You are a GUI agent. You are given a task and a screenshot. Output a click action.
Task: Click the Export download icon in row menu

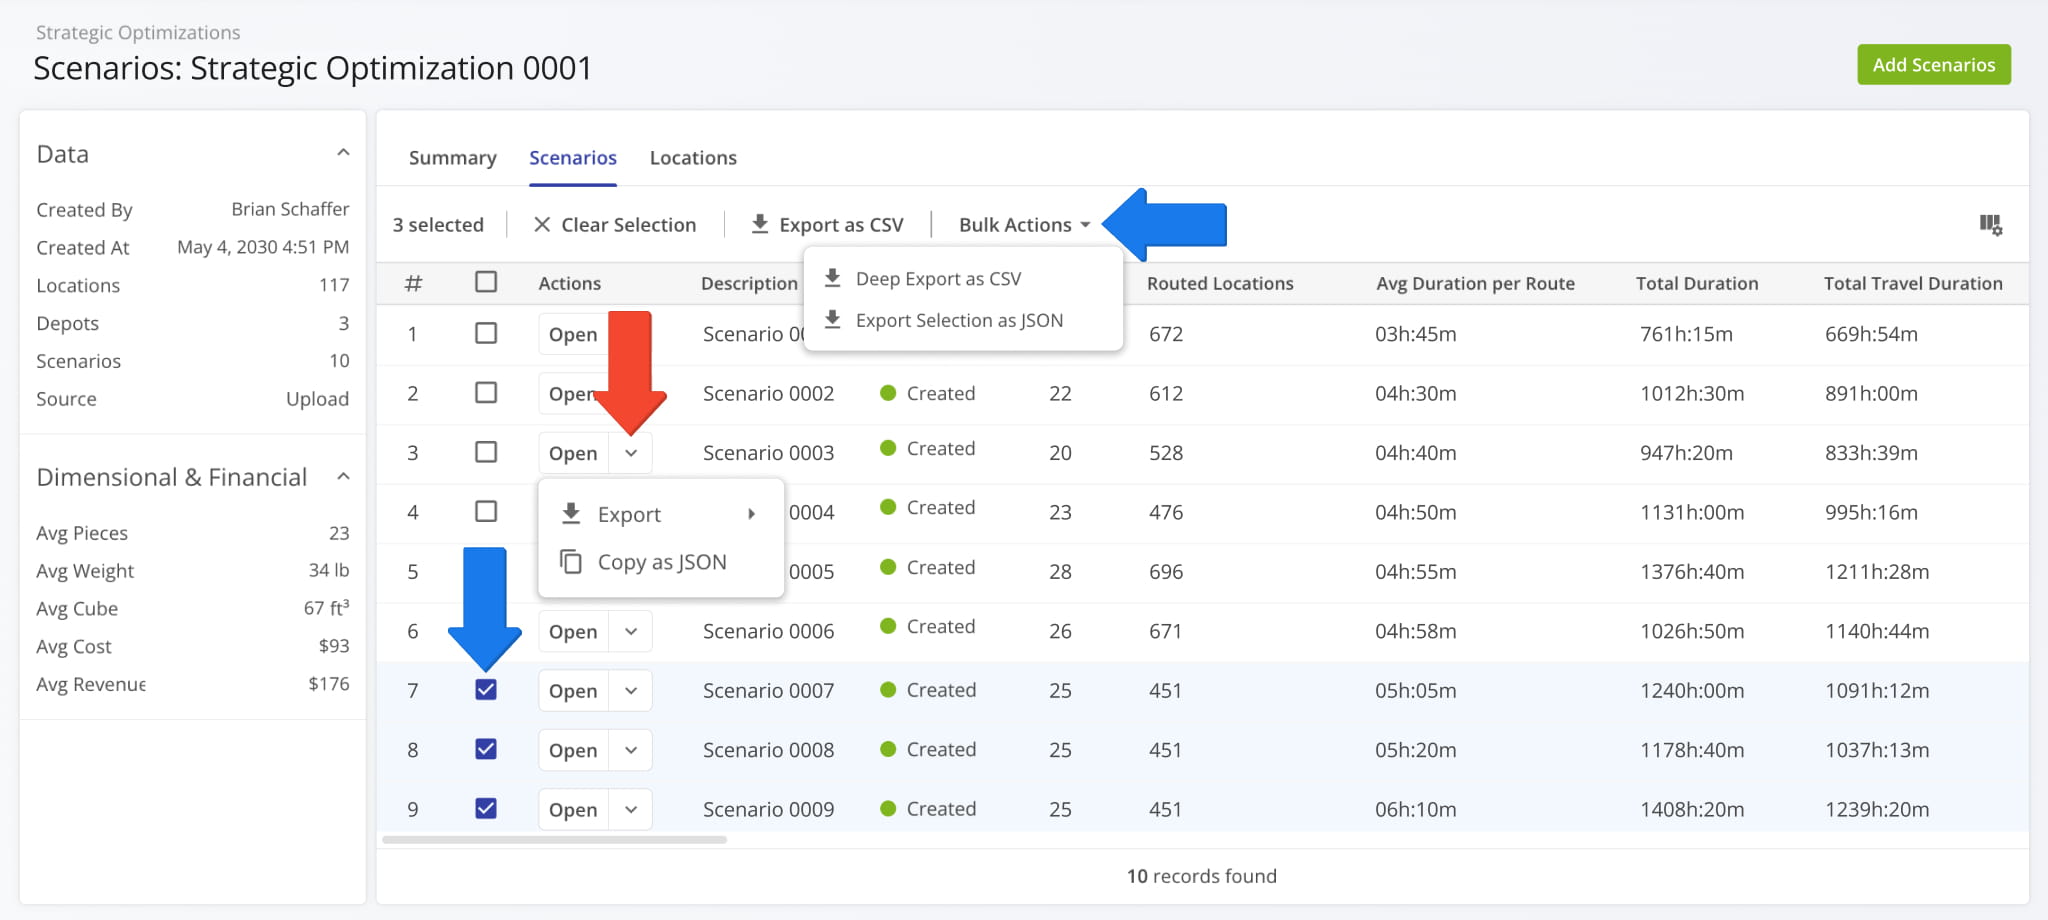[x=571, y=514]
